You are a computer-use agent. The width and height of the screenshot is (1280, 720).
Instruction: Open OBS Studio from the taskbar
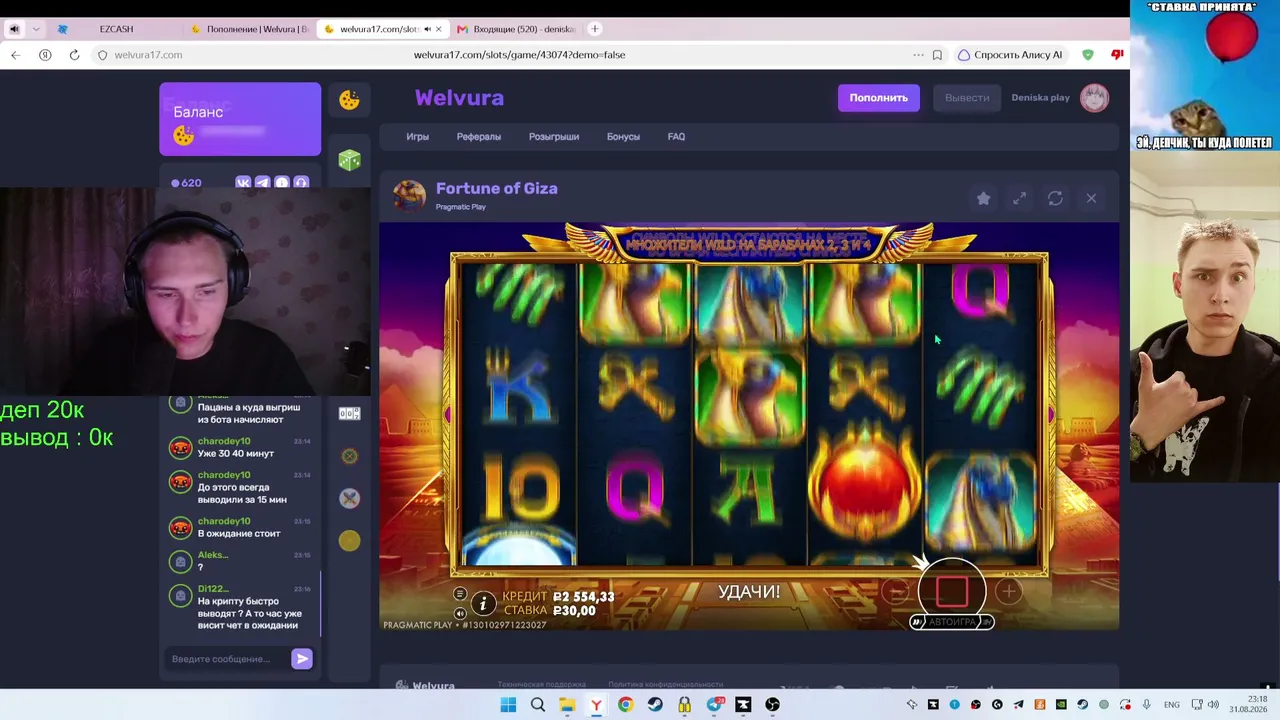(772, 705)
